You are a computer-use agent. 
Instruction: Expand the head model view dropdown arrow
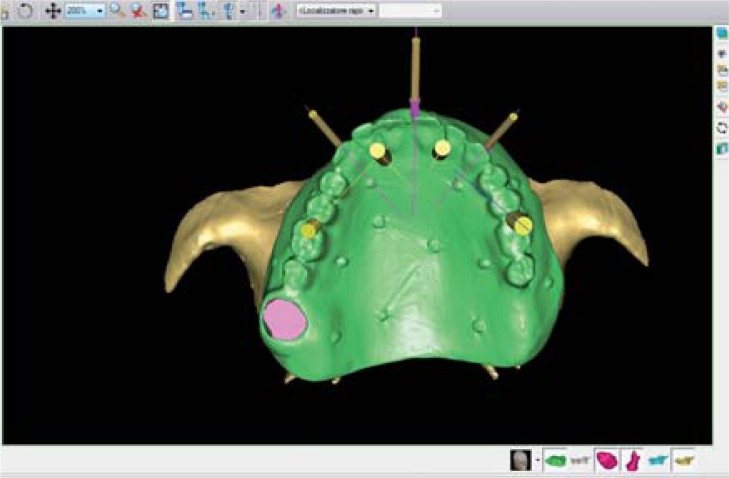[x=538, y=461]
